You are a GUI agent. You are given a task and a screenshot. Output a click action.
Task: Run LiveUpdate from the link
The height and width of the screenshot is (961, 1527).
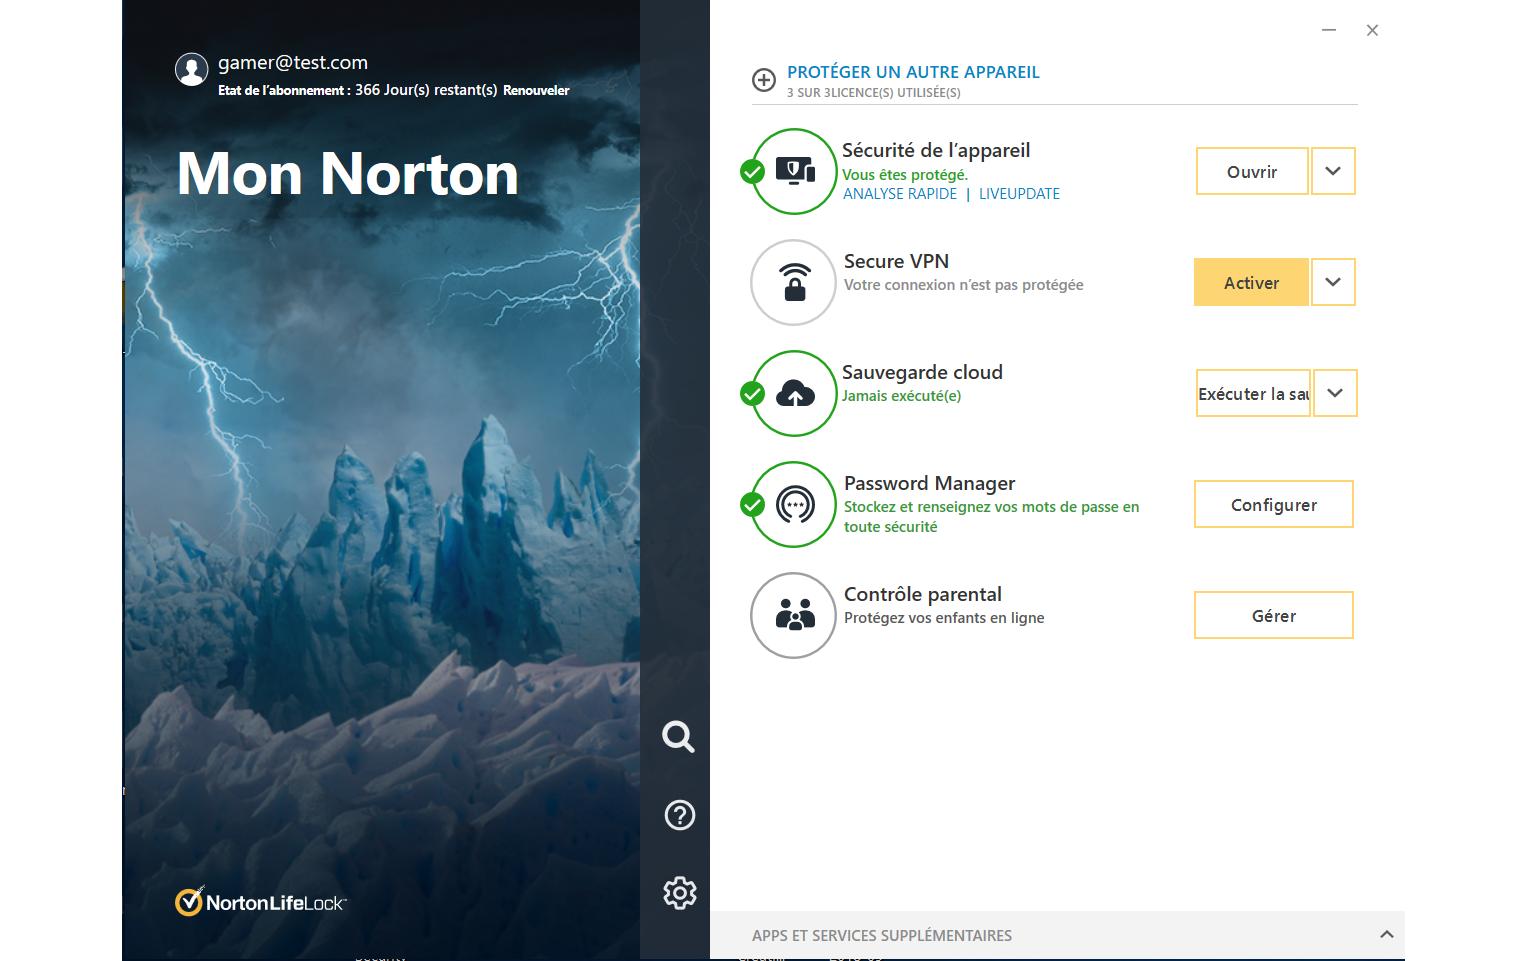click(1019, 193)
